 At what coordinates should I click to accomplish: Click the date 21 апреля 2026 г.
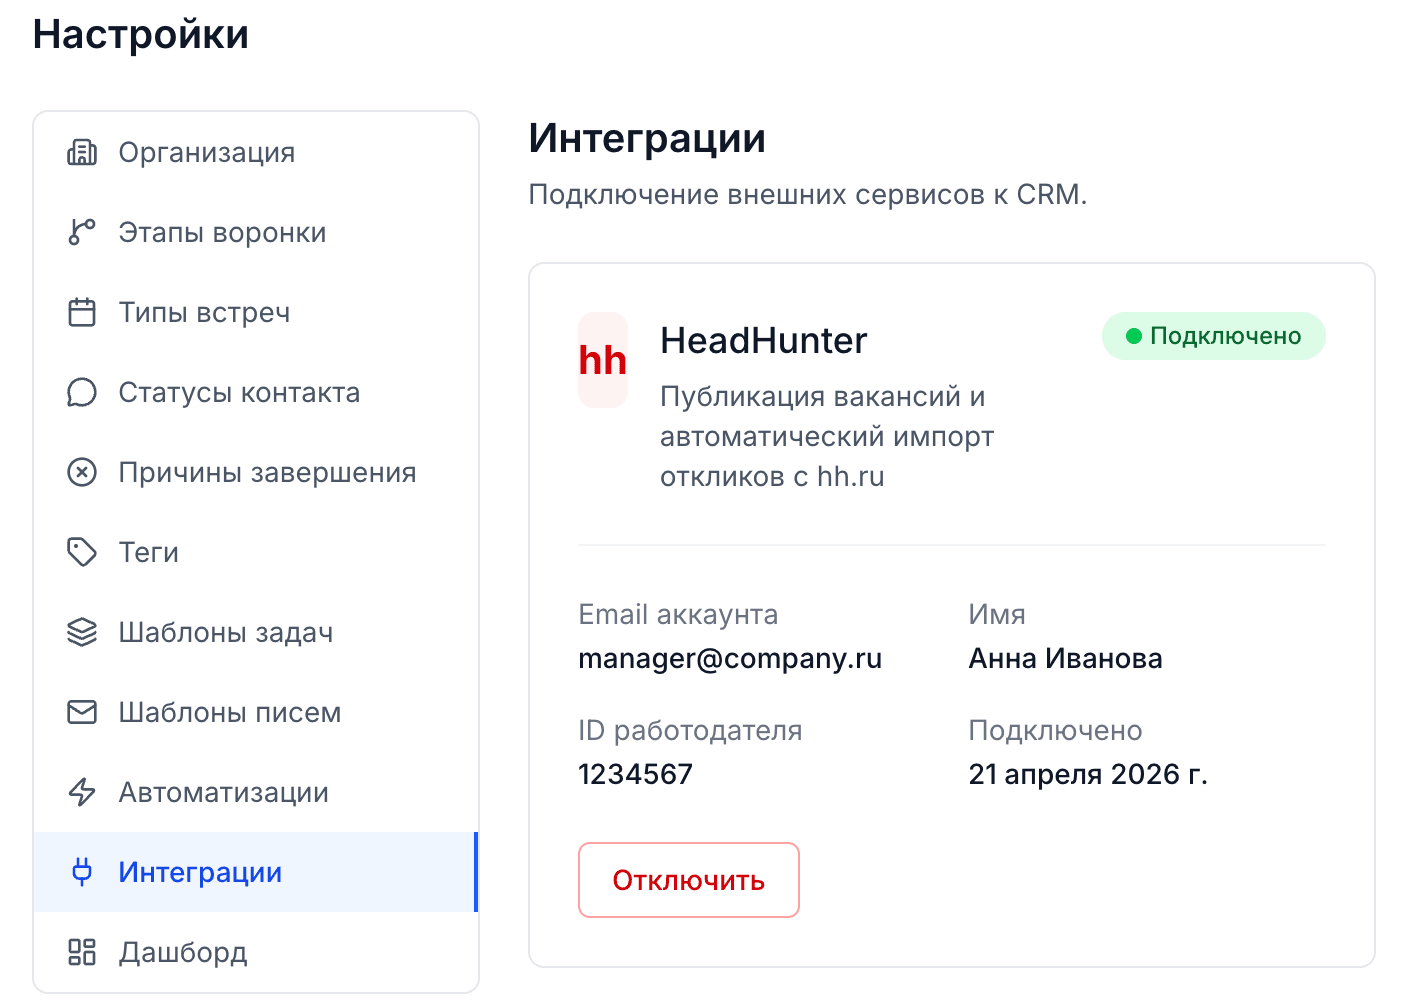tap(1088, 775)
